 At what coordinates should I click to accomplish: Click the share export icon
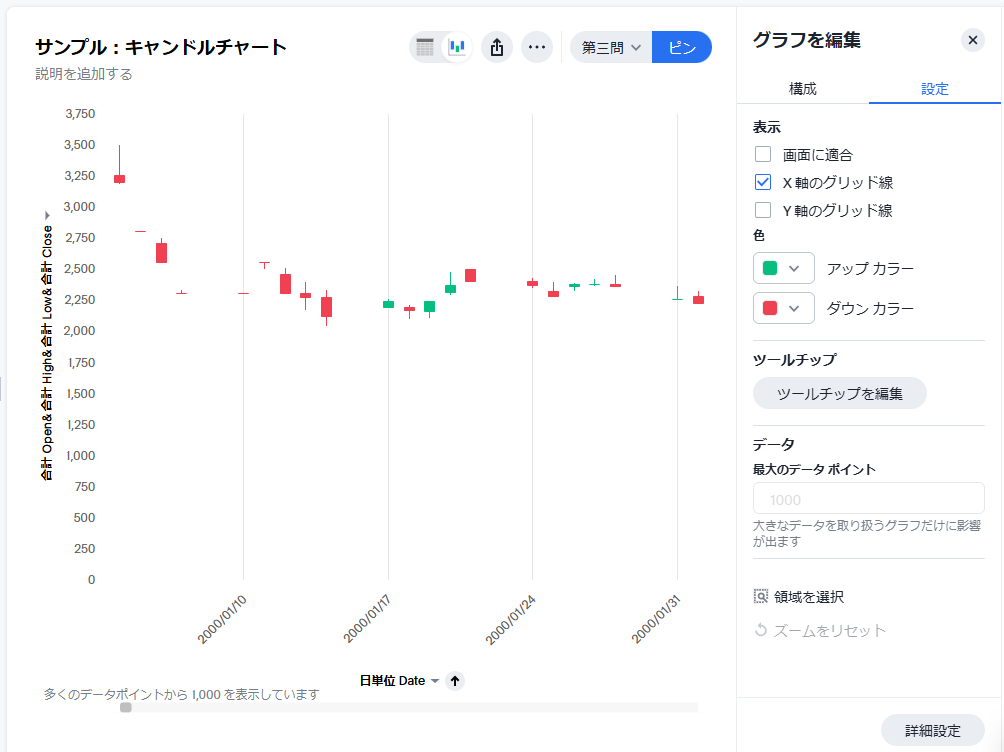point(497,47)
